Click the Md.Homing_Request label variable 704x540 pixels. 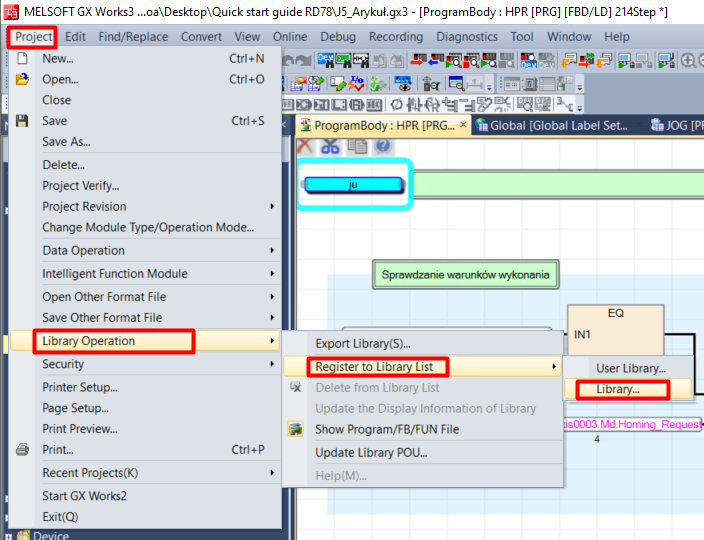coord(632,424)
